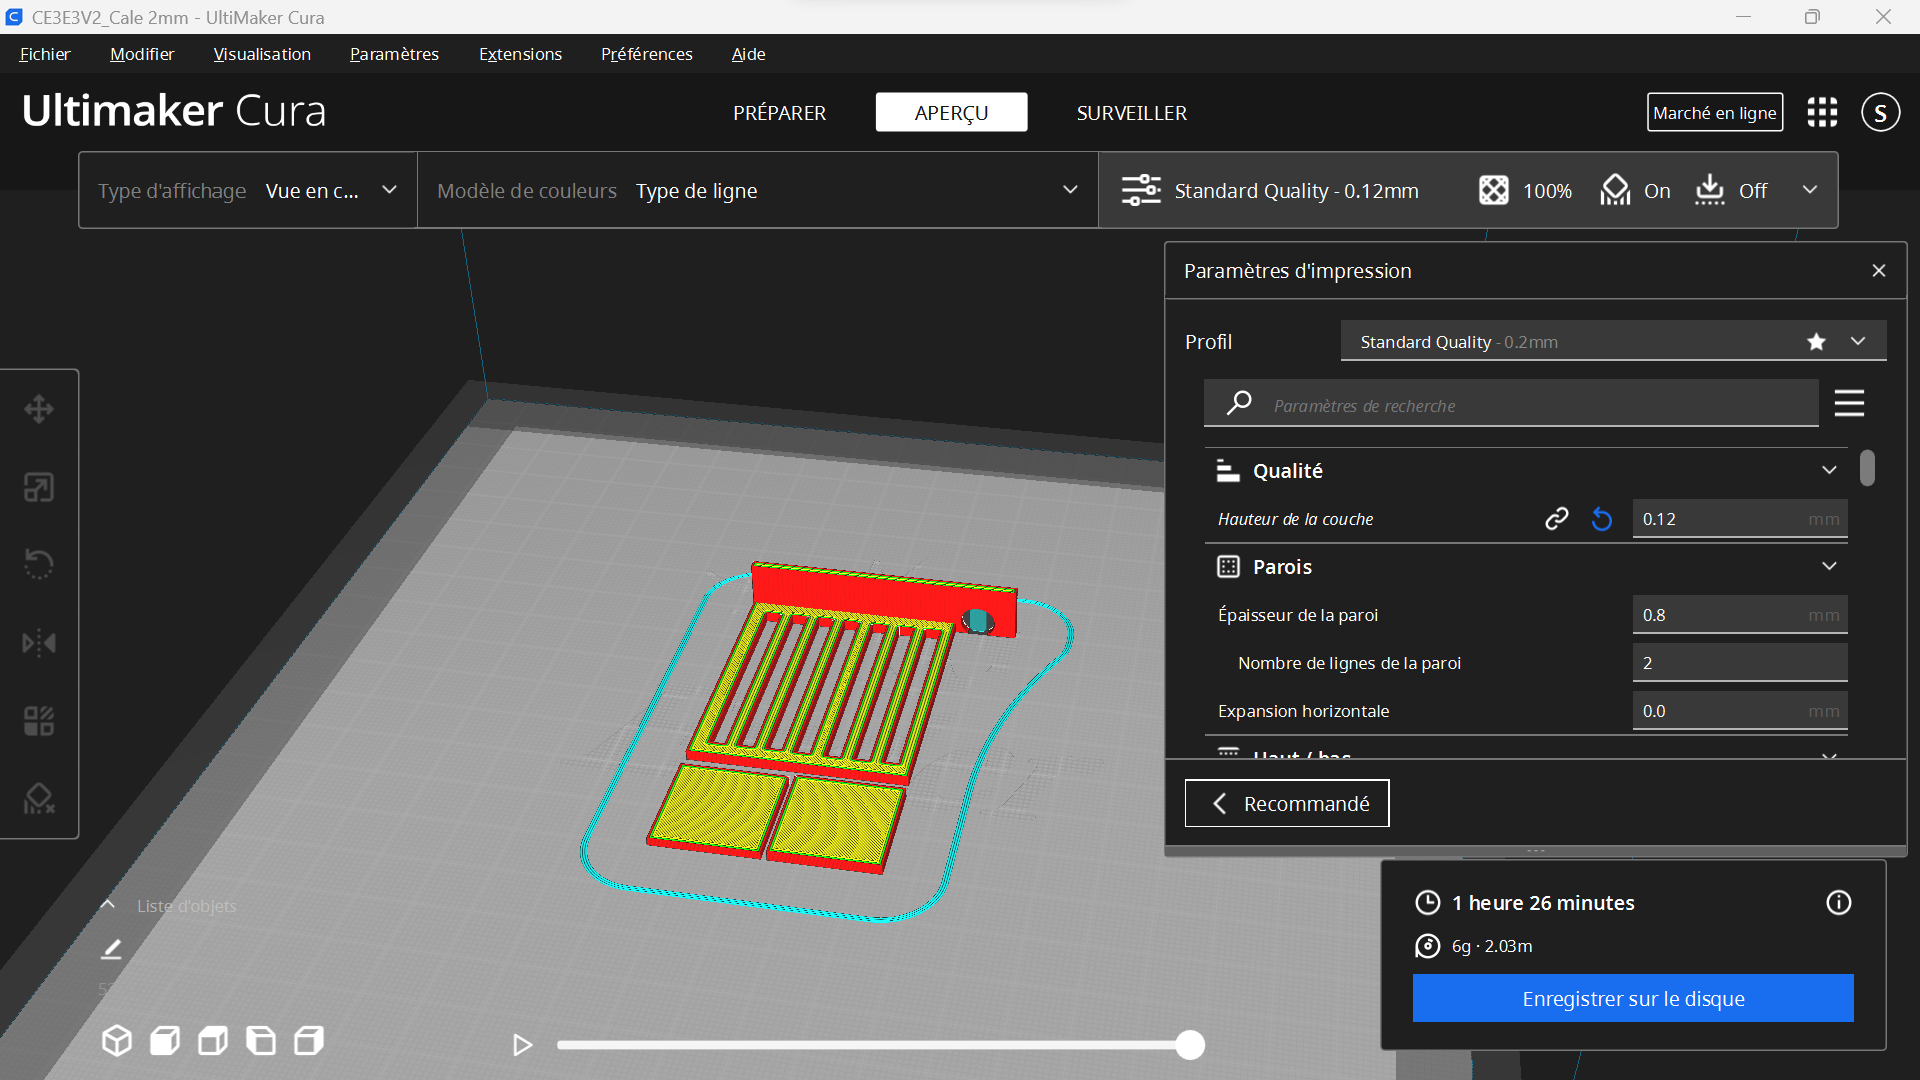Click the search magnifier icon

pos(1239,403)
